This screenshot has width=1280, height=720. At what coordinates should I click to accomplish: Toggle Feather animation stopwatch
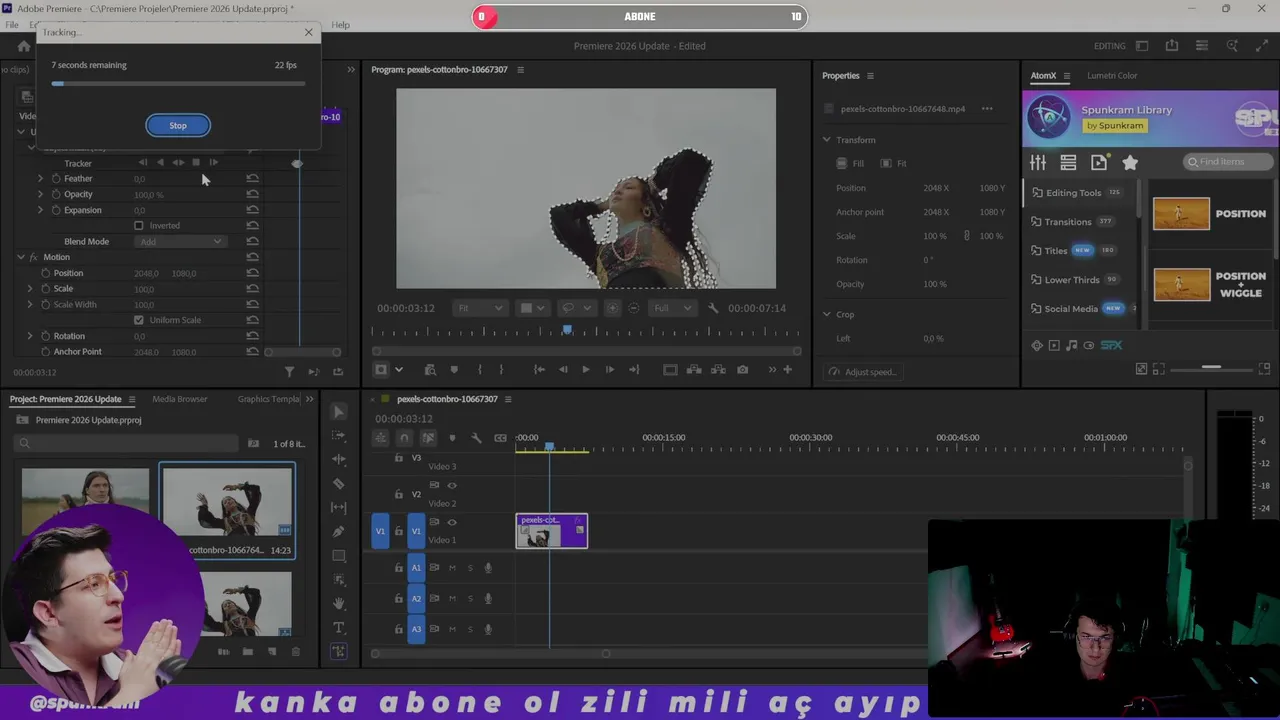pos(56,179)
